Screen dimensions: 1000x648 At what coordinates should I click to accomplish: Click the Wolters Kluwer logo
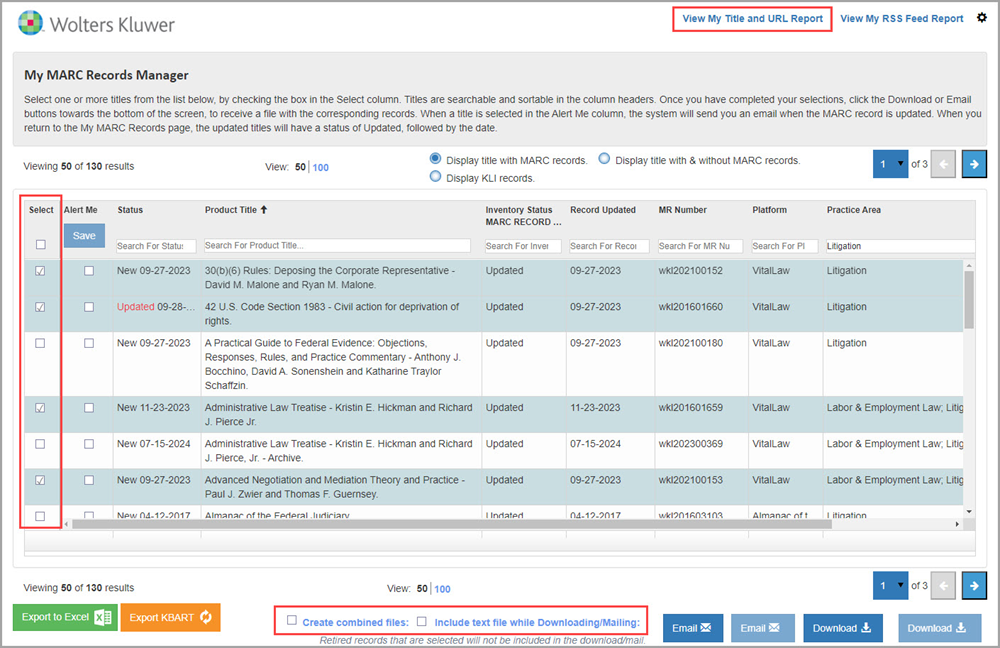(x=96, y=24)
